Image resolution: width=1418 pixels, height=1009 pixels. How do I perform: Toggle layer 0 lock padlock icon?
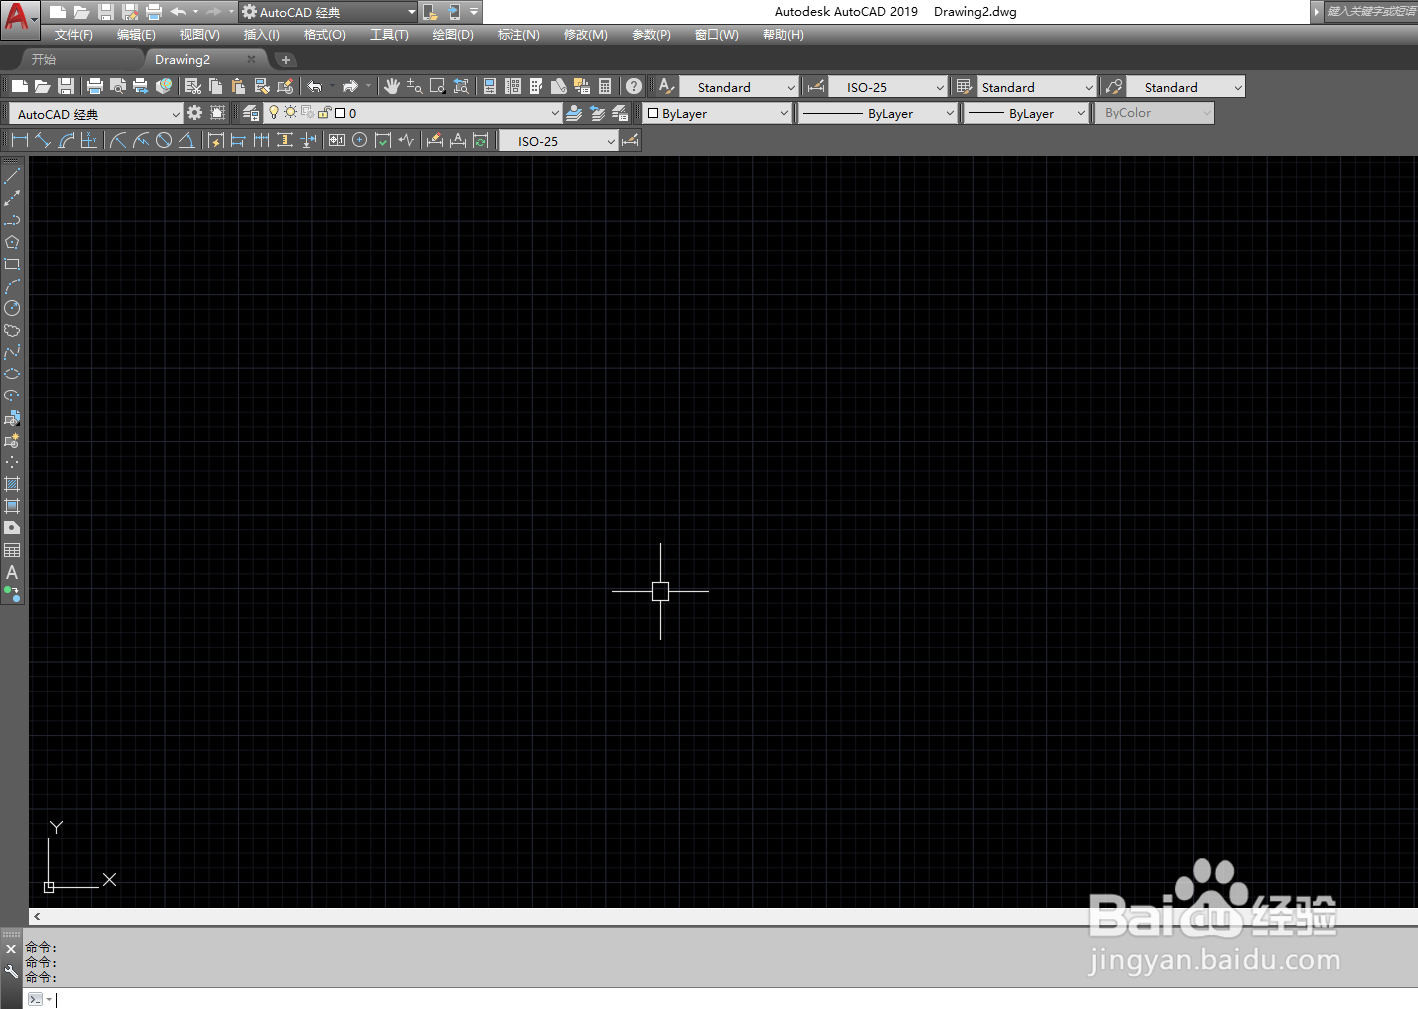click(x=324, y=113)
